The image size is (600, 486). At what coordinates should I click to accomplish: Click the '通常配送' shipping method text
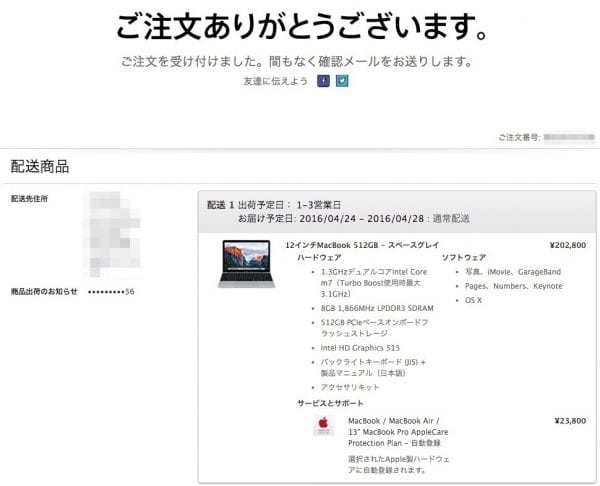pos(451,219)
